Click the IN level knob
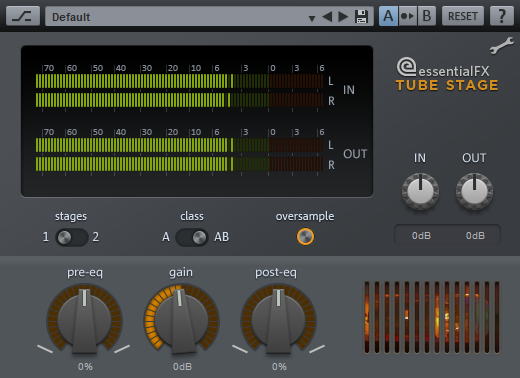Viewport: 520px width, 378px height. click(420, 191)
